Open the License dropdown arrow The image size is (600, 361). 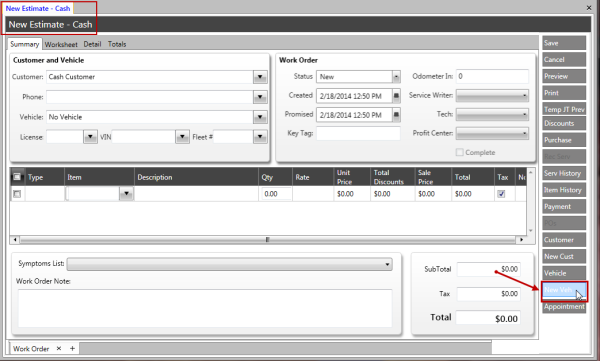(x=90, y=137)
